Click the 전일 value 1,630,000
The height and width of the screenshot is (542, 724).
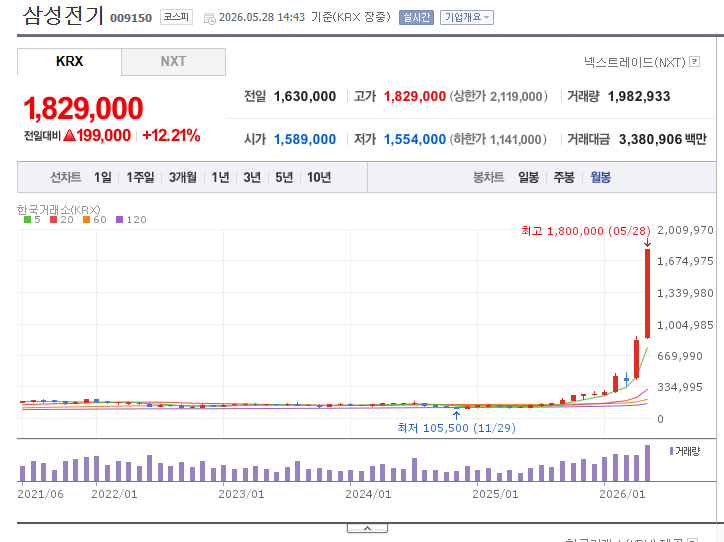(305, 96)
